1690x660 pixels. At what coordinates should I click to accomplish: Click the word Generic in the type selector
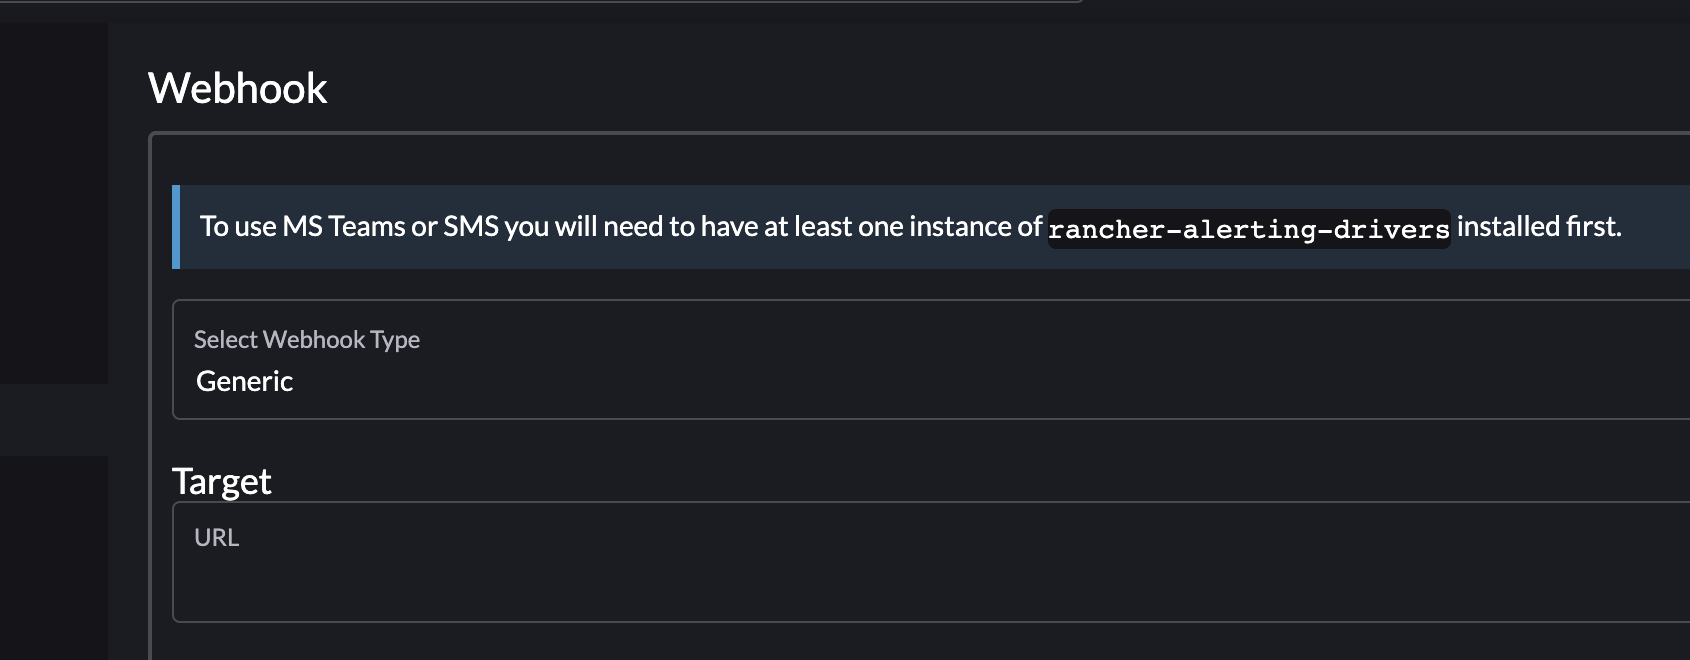tap(245, 381)
